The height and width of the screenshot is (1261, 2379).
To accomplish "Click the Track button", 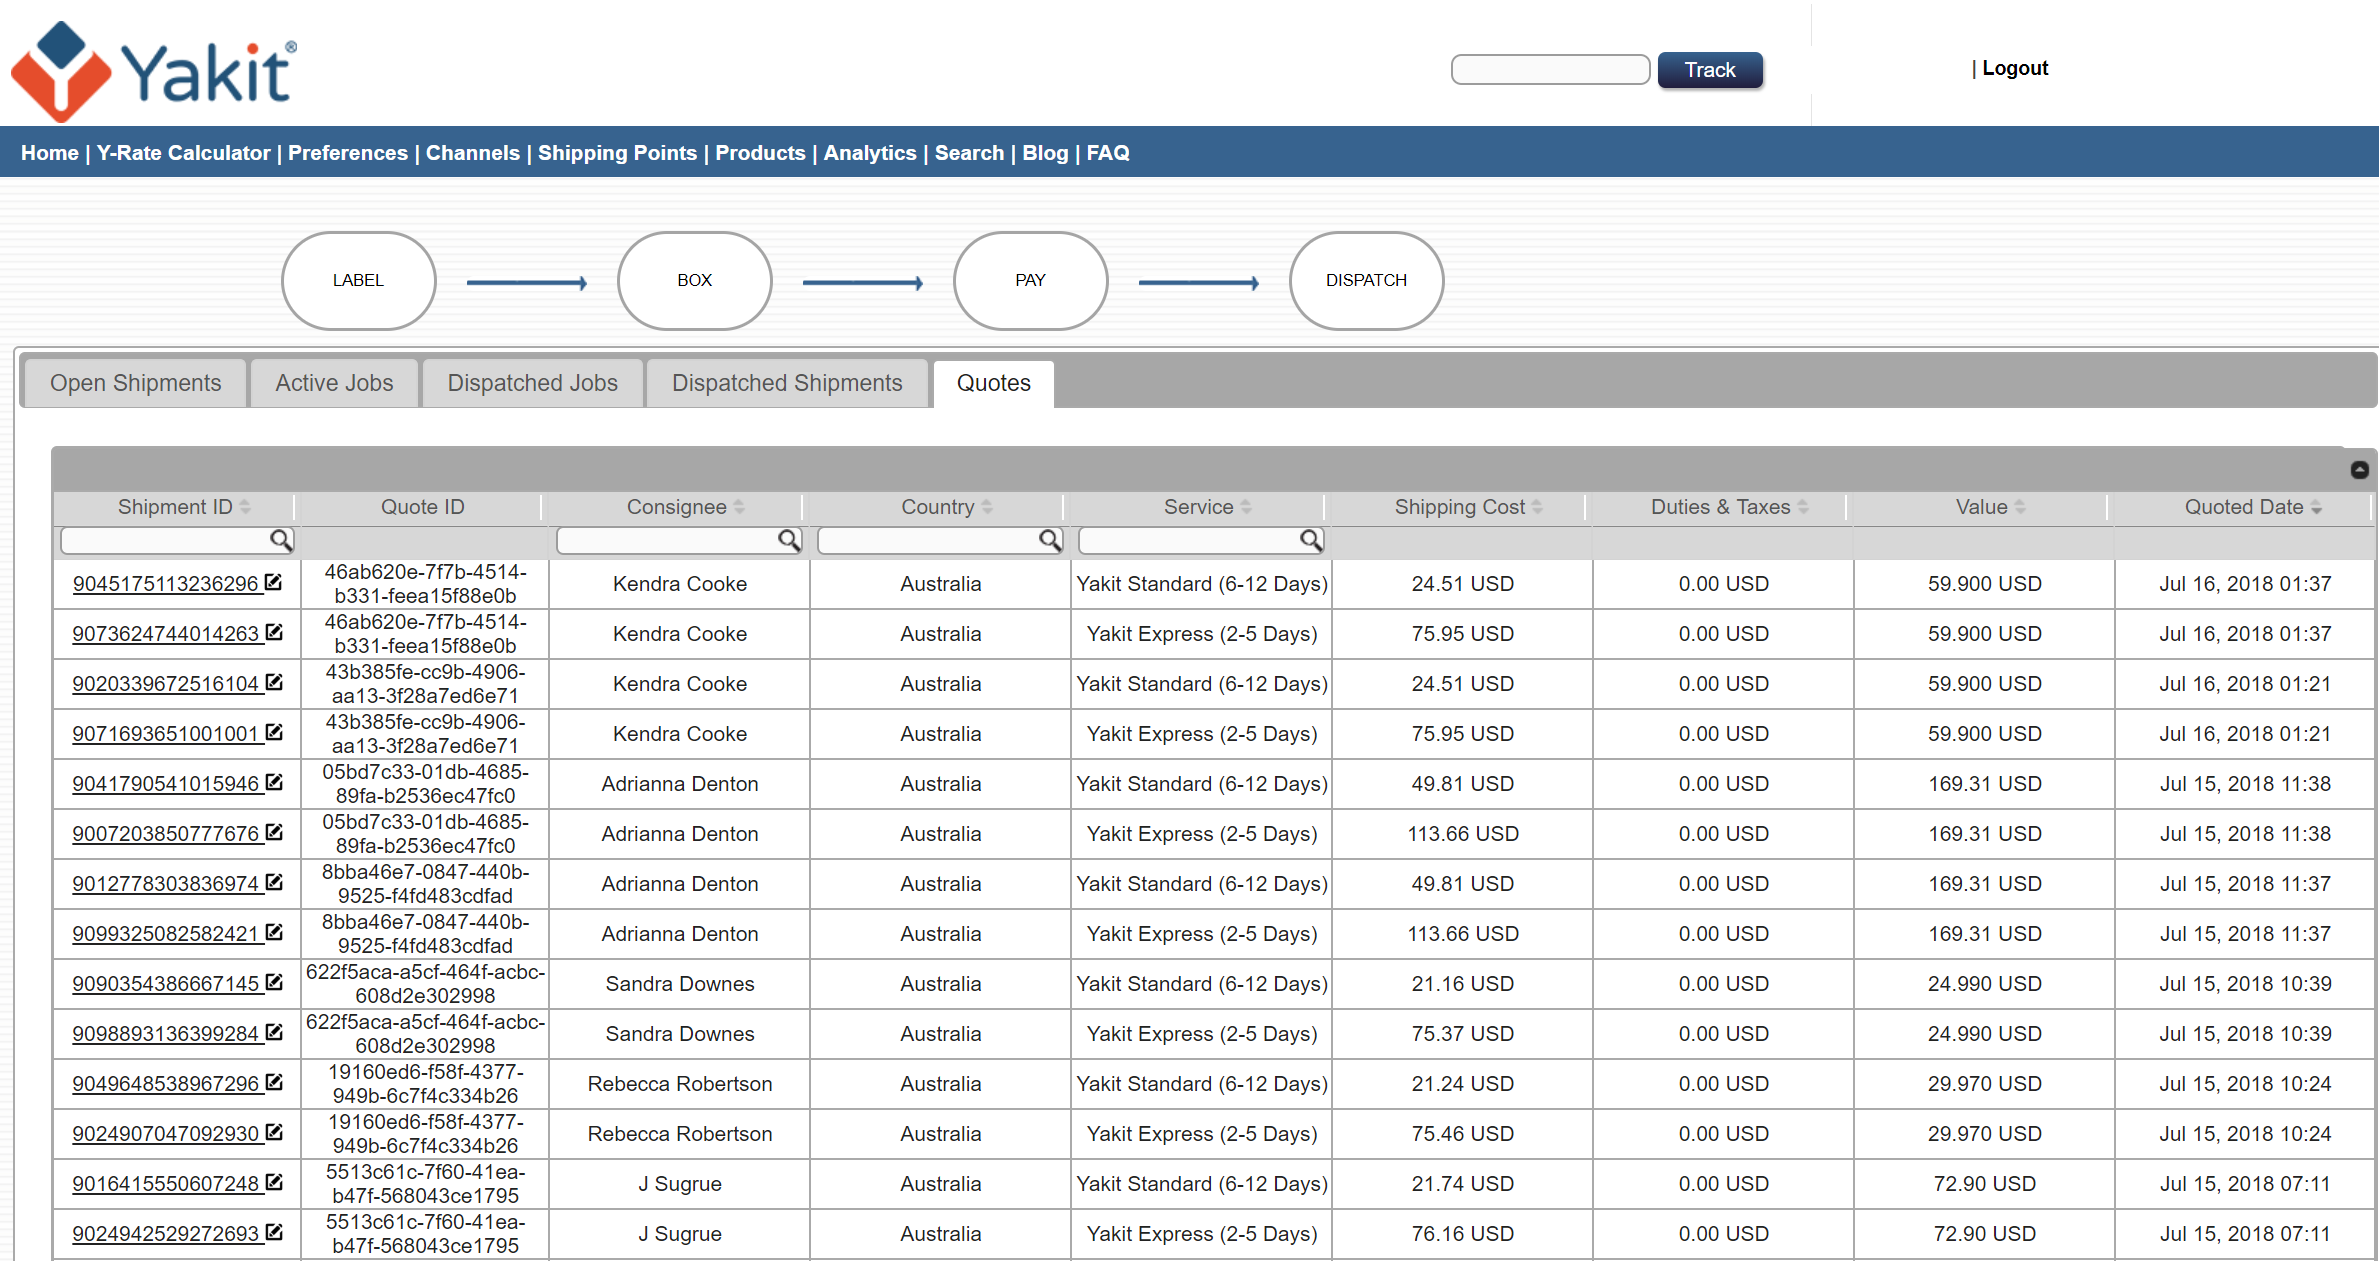I will (x=1710, y=70).
